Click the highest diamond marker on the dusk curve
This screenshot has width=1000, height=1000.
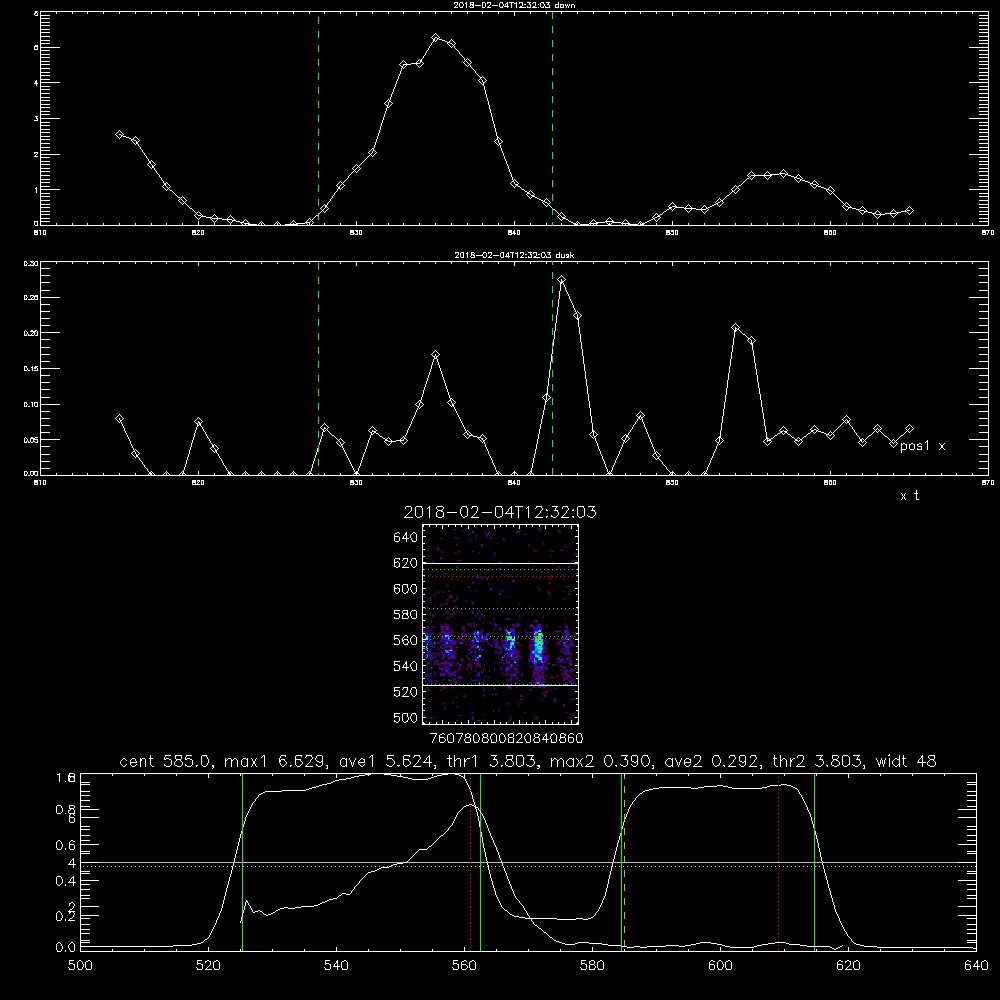click(561, 280)
